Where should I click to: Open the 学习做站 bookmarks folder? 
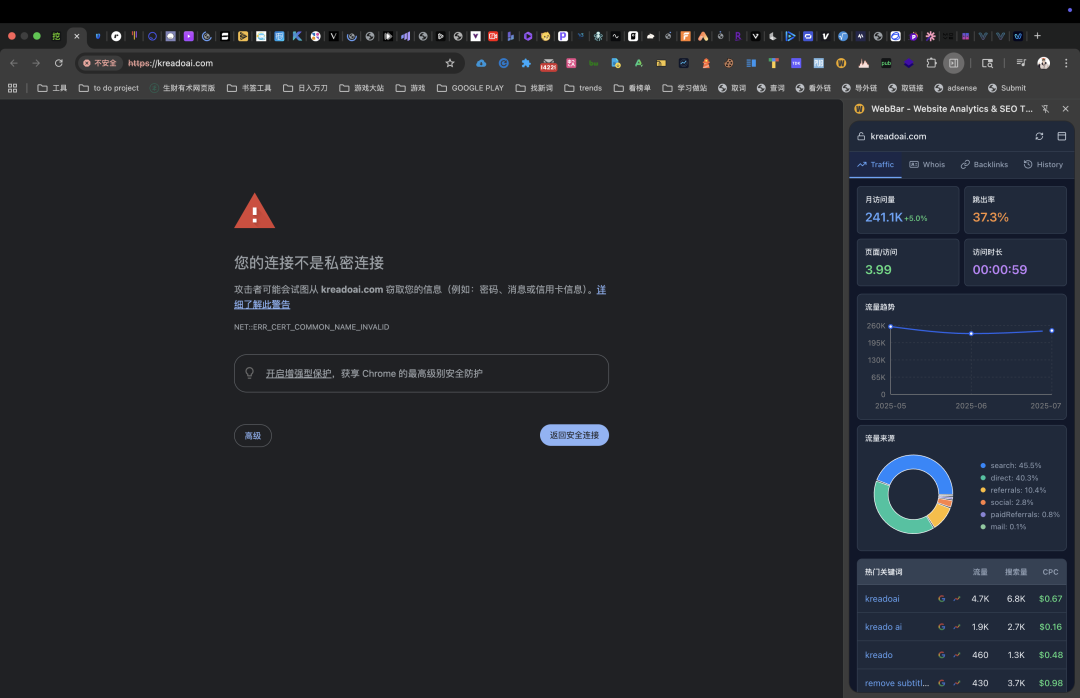pyautogui.click(x=685, y=88)
